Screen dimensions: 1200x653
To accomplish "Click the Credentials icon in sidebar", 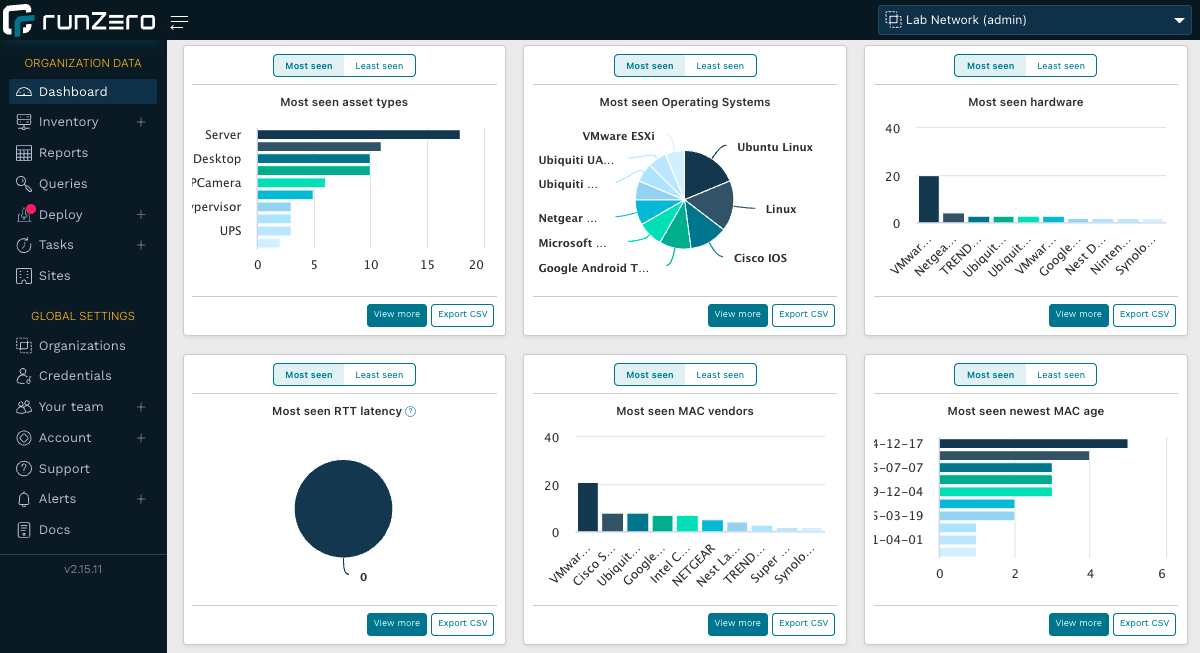I will click(x=24, y=376).
